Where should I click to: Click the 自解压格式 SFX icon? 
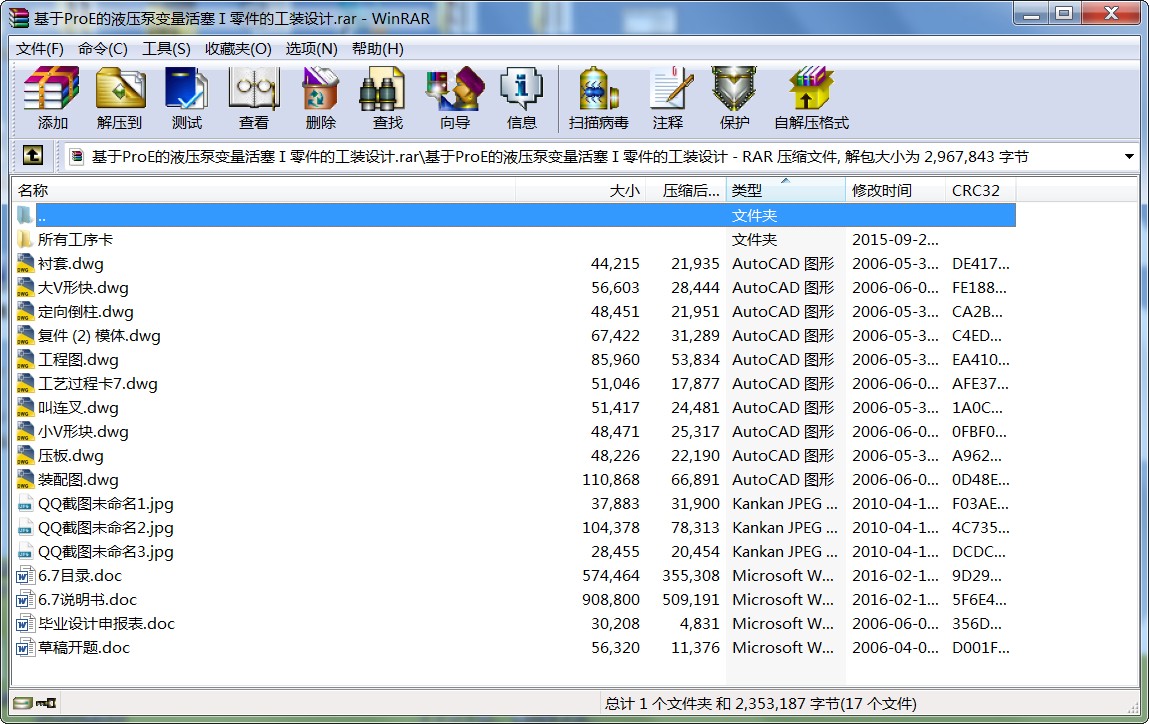pyautogui.click(x=810, y=98)
